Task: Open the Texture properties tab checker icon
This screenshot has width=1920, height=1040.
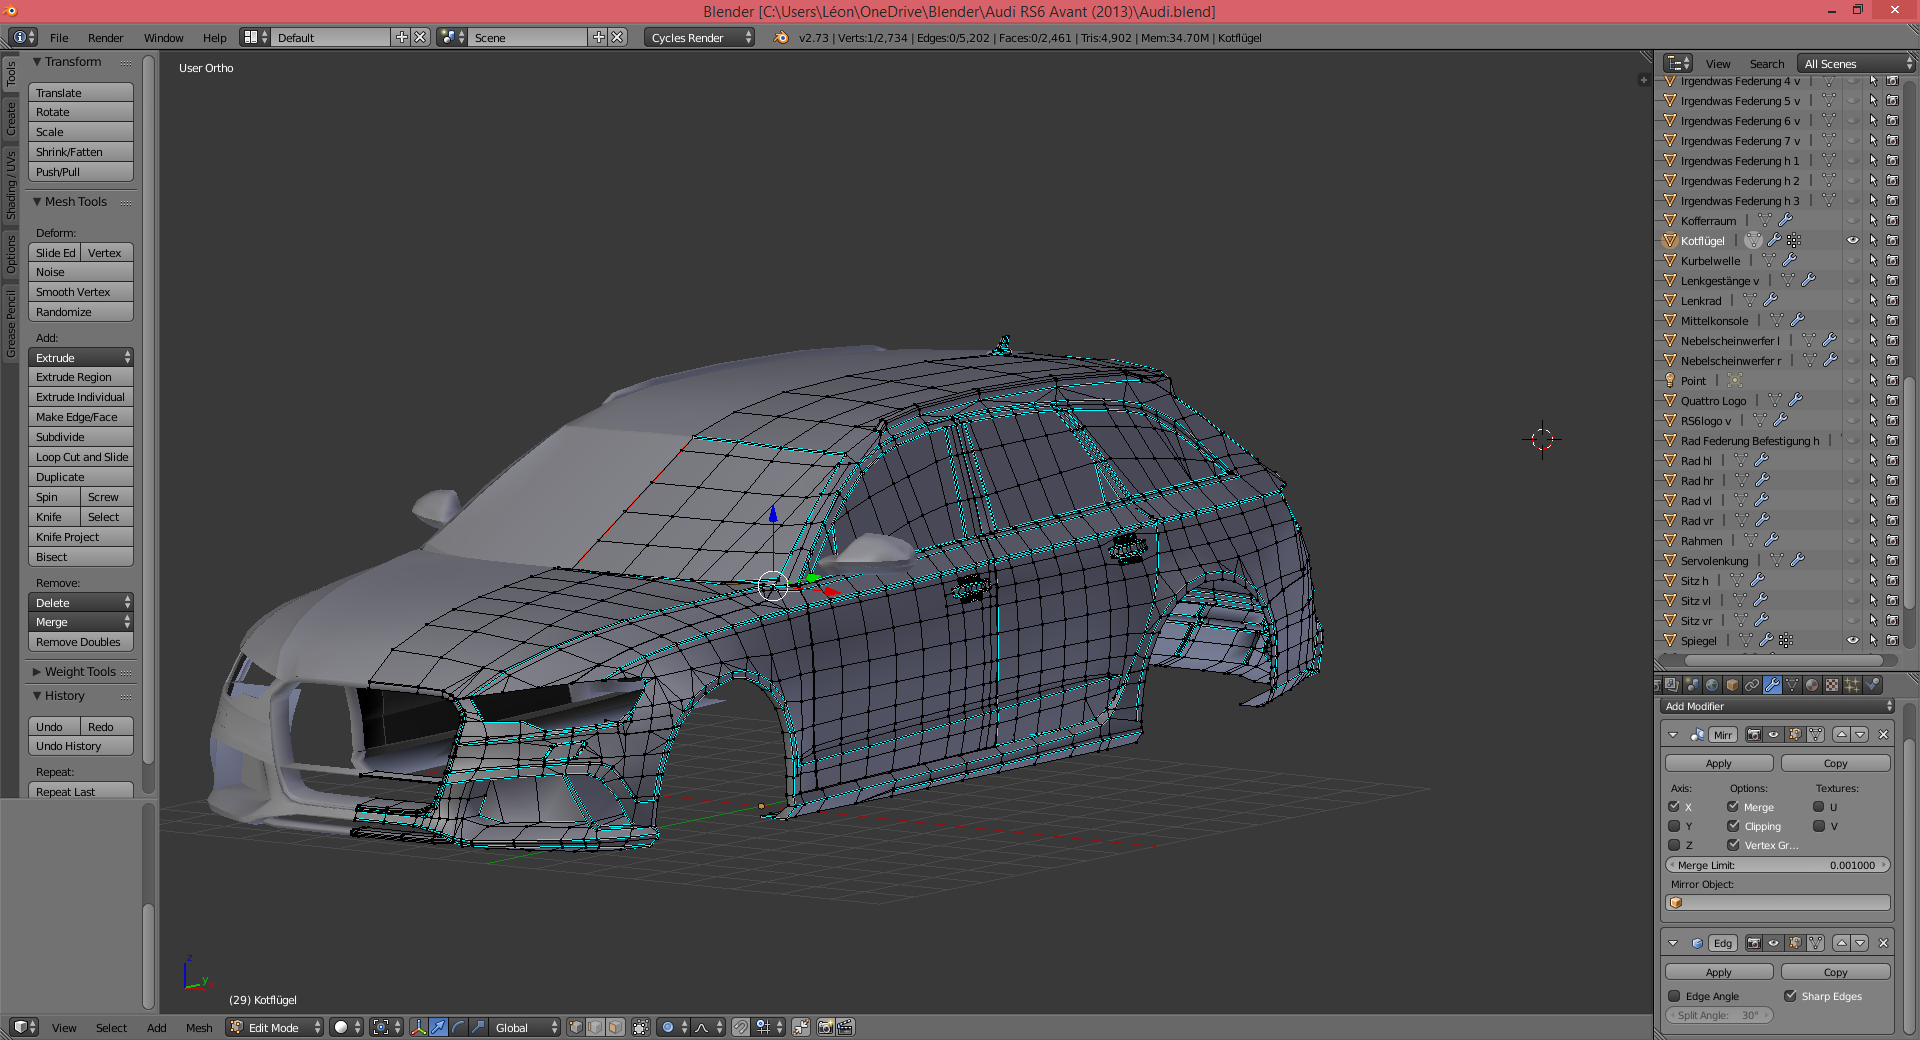Action: click(1832, 685)
